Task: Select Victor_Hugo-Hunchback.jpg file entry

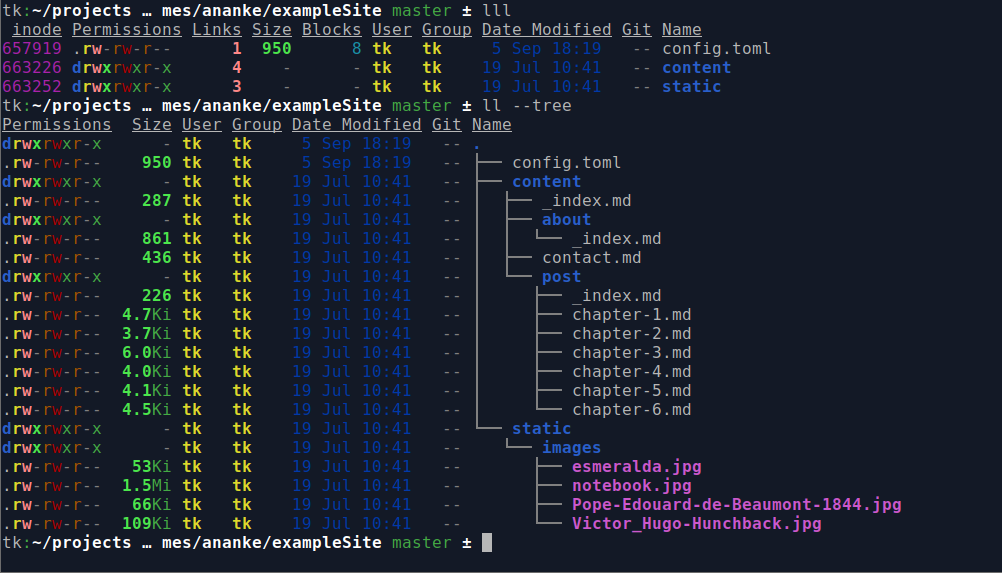Action: (697, 524)
